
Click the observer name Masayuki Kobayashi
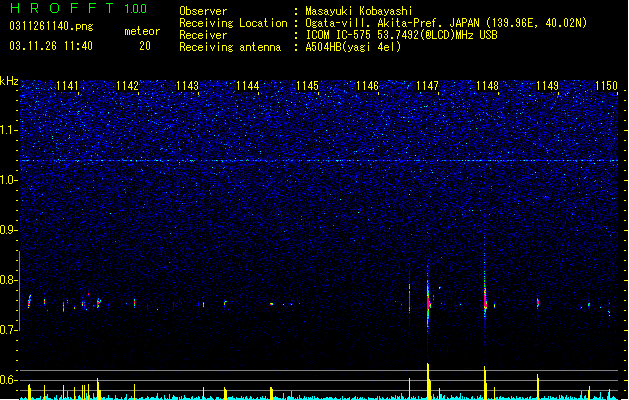(359, 11)
